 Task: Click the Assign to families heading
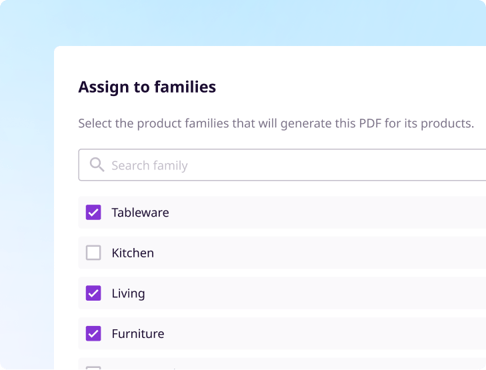pyautogui.click(x=147, y=87)
